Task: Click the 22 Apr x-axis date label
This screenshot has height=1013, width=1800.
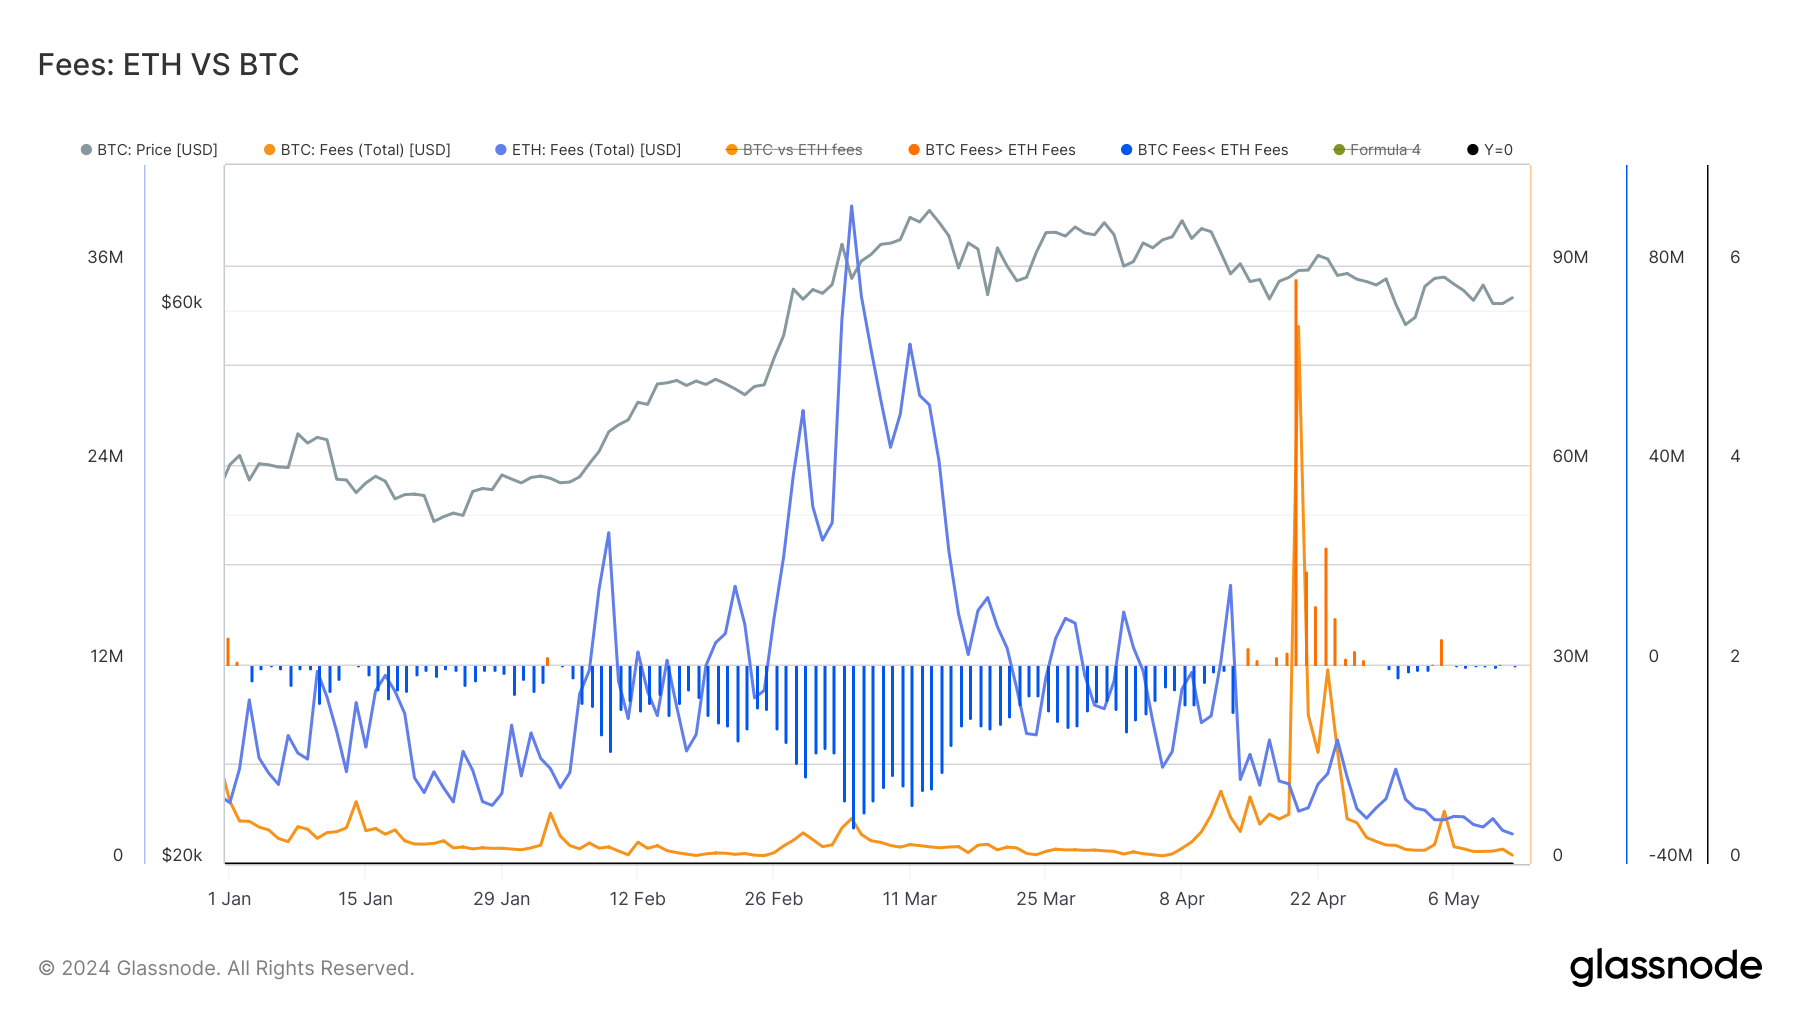Action: (x=1317, y=899)
